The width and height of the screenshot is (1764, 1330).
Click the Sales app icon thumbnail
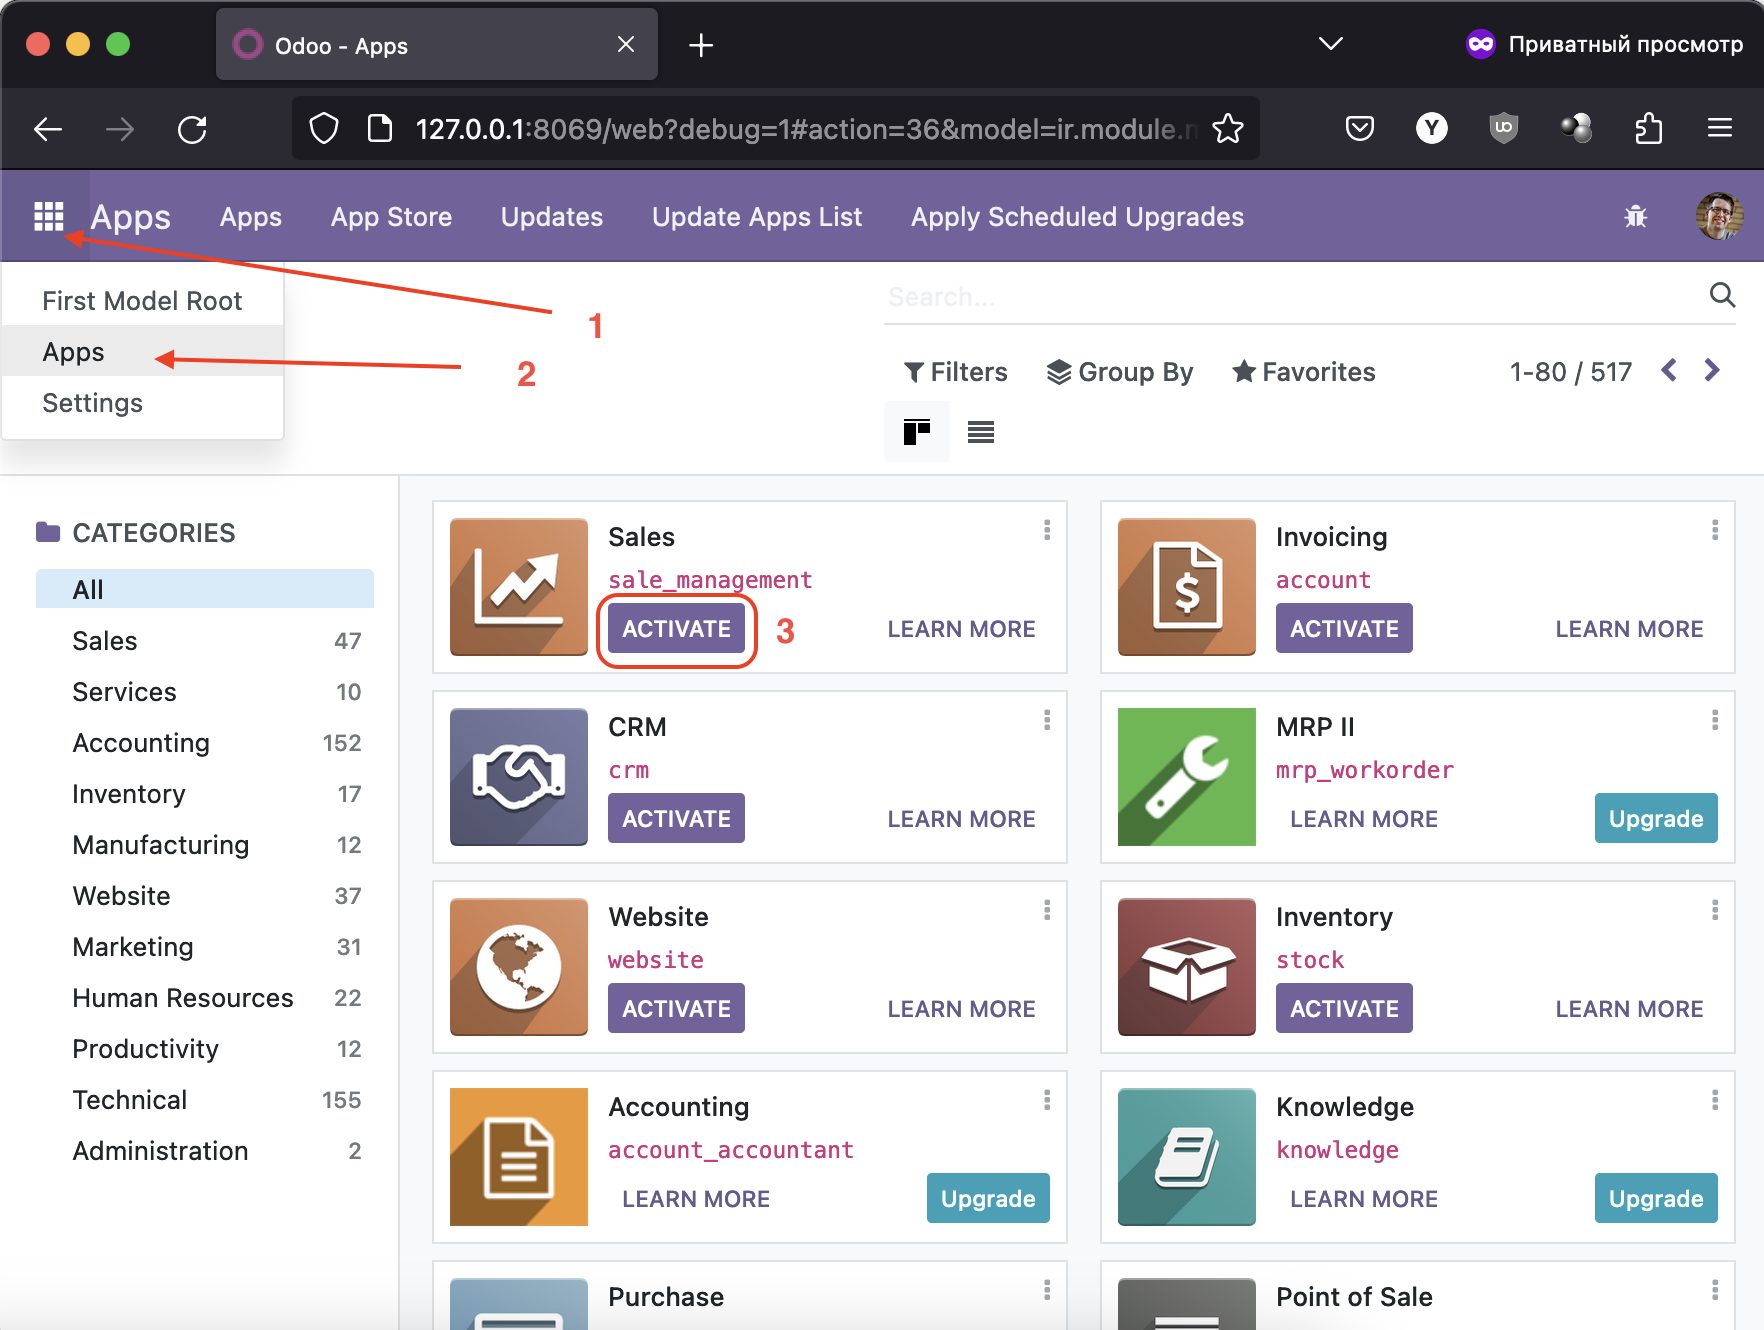519,587
